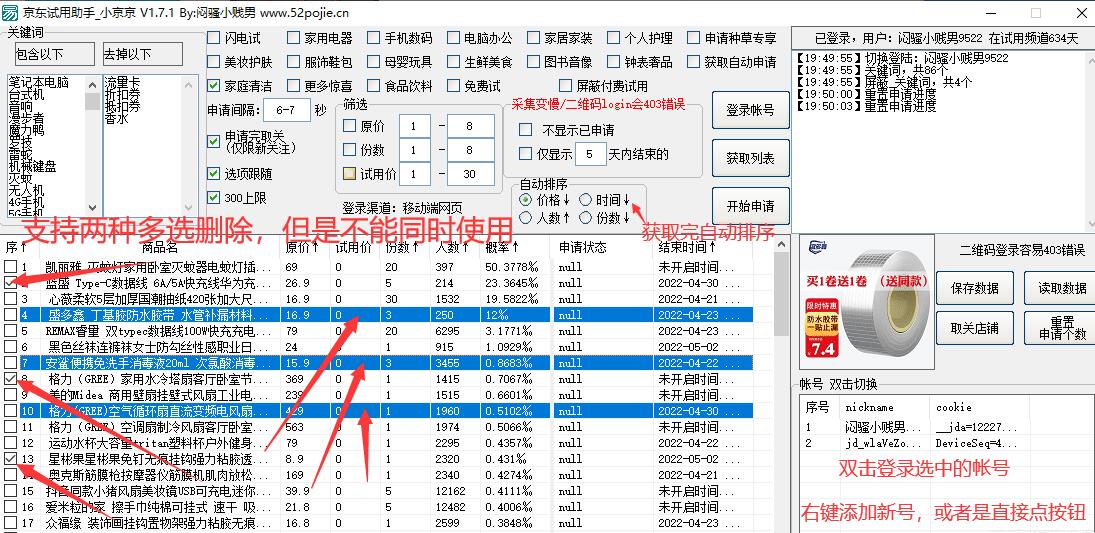The height and width of the screenshot is (533, 1095).
Task: Tick the checkbox of row 1 凯丽雅
Action: tap(10, 267)
